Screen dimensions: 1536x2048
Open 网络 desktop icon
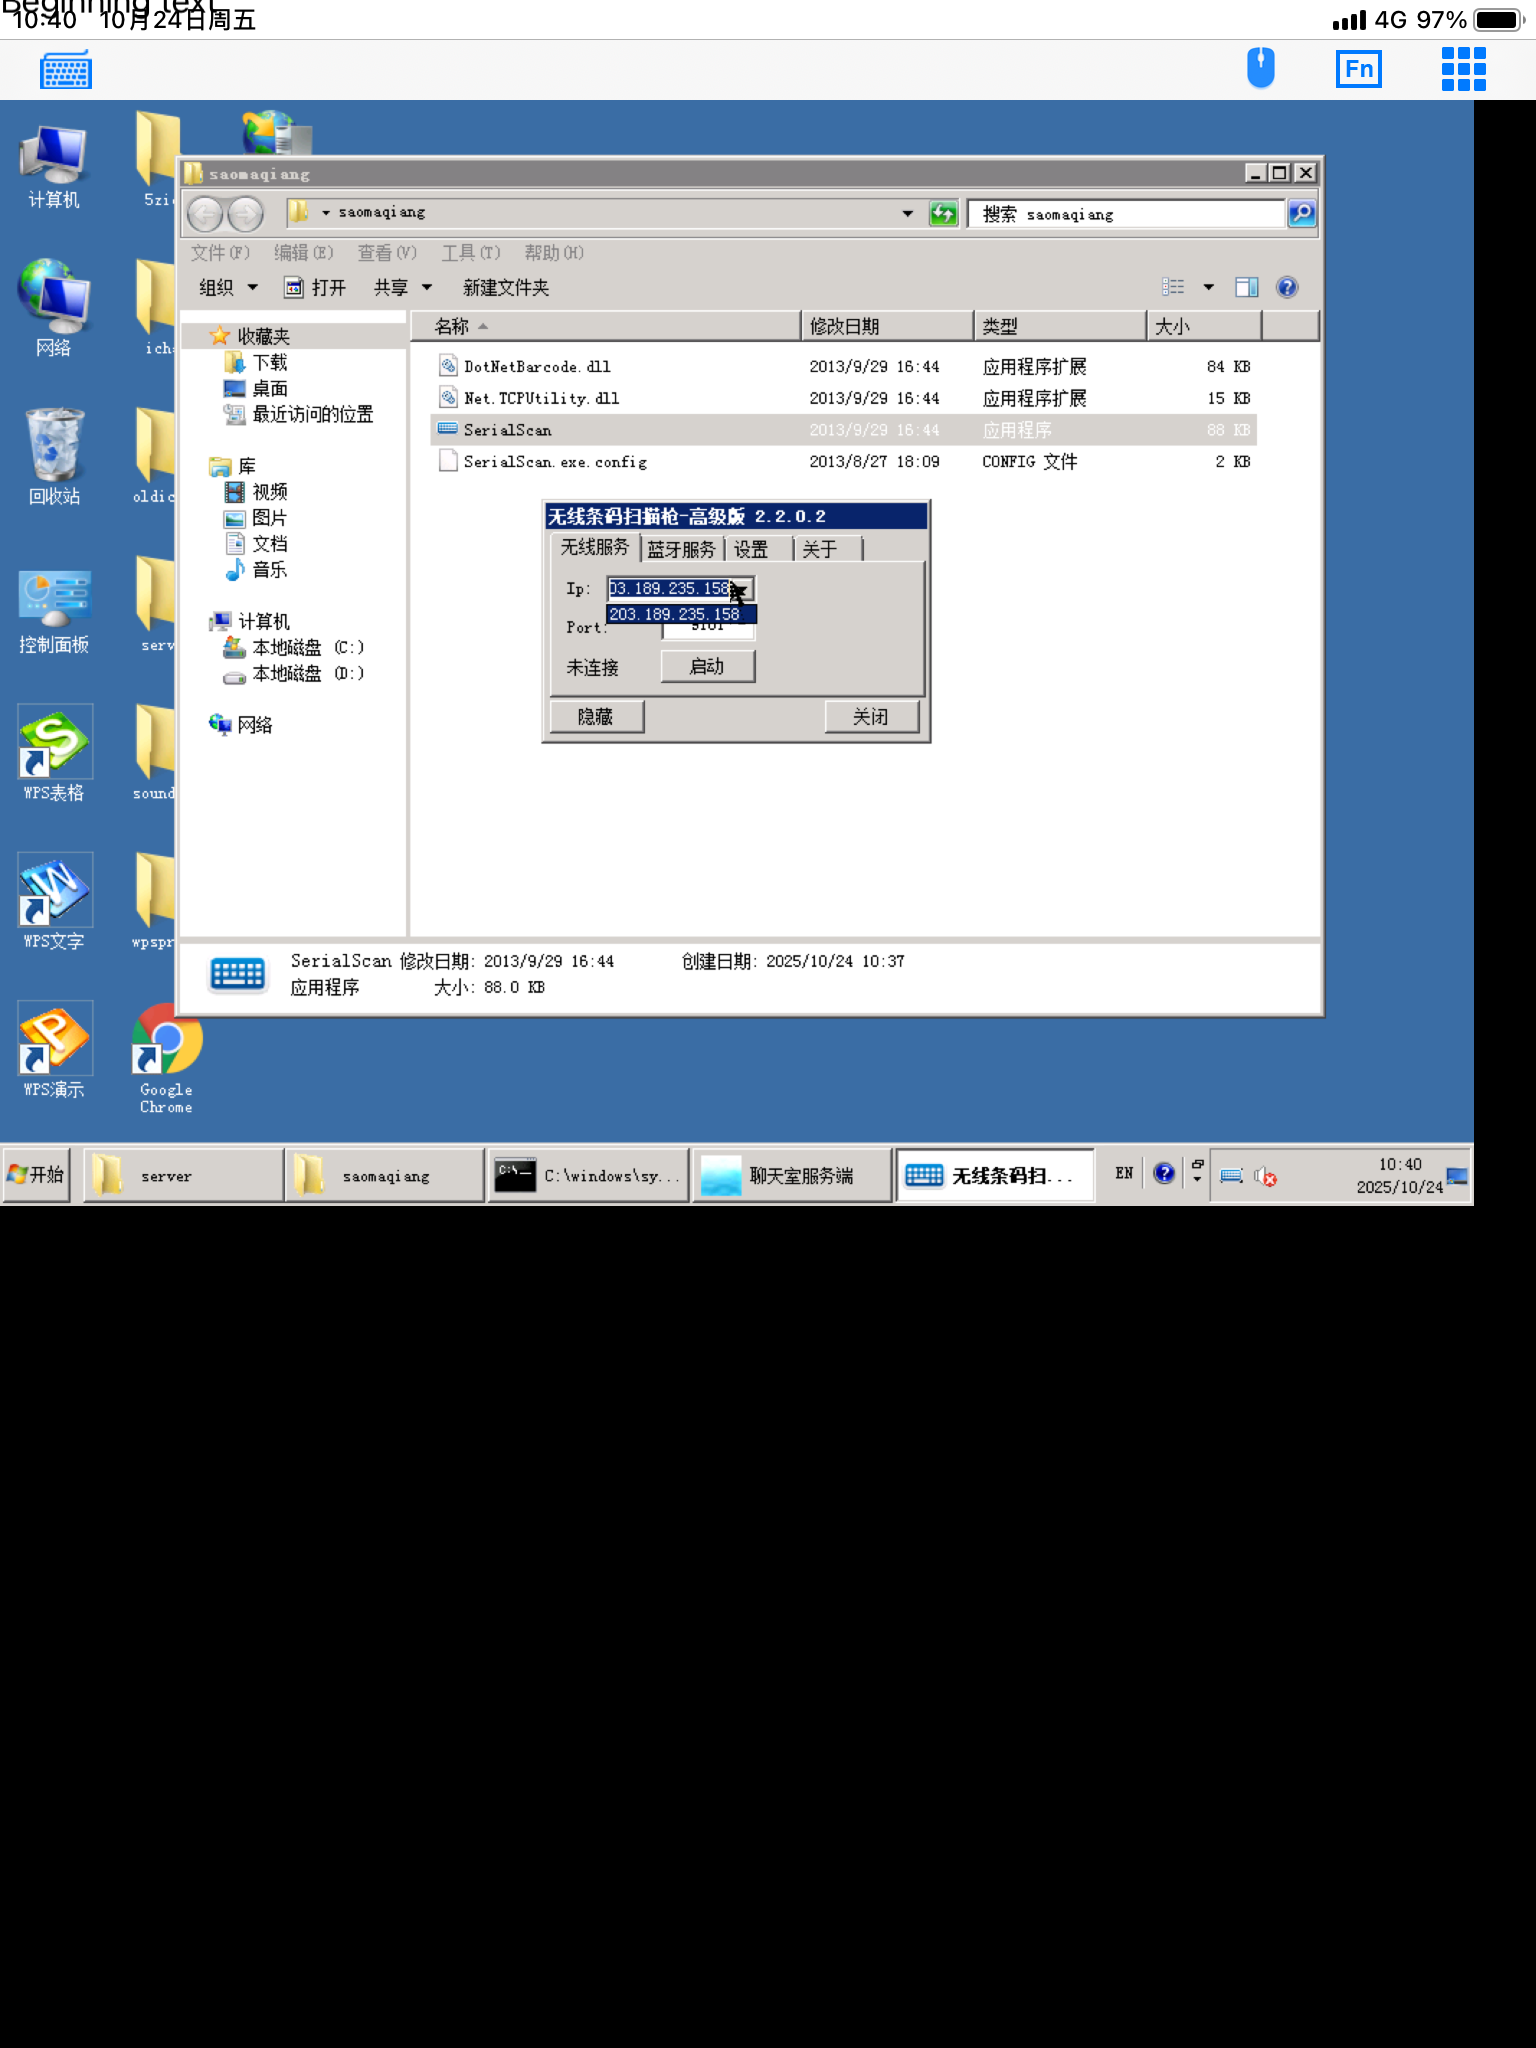click(54, 308)
